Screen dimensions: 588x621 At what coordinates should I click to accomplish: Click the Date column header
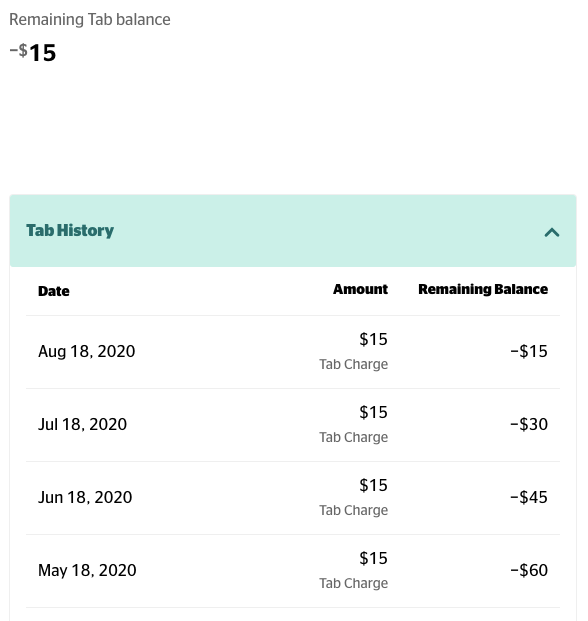(x=54, y=291)
